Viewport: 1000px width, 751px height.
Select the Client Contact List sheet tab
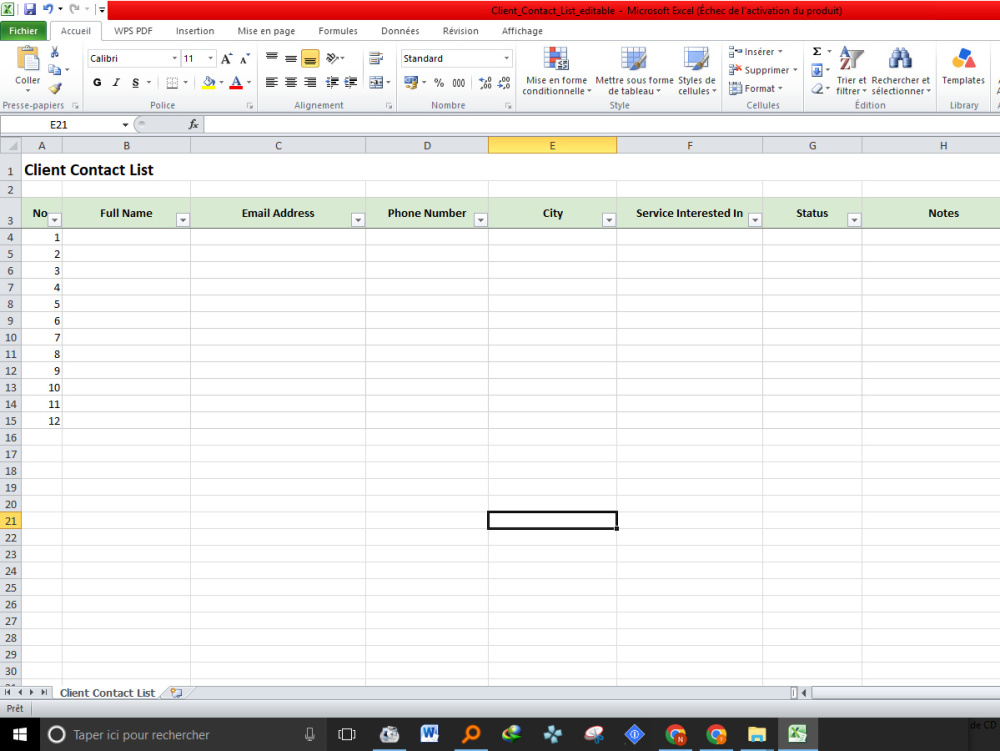tap(107, 693)
